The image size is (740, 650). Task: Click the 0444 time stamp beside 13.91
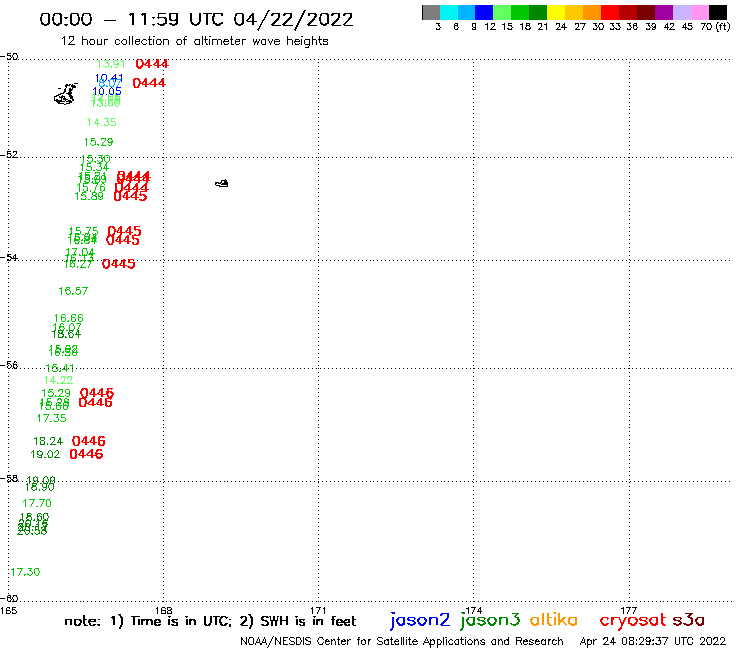[x=152, y=64]
